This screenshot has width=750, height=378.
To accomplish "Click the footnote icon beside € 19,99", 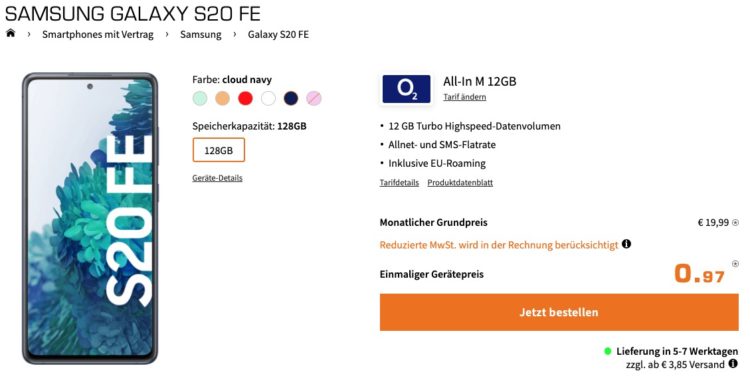I will [735, 222].
